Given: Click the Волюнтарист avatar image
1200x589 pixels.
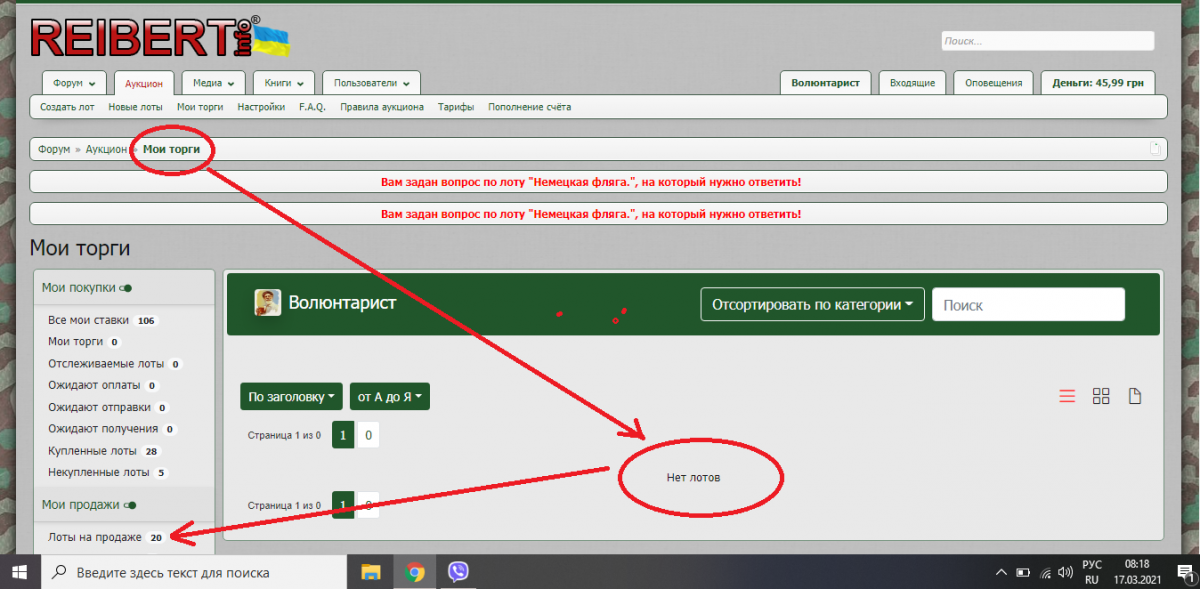Looking at the screenshot, I should [267, 303].
